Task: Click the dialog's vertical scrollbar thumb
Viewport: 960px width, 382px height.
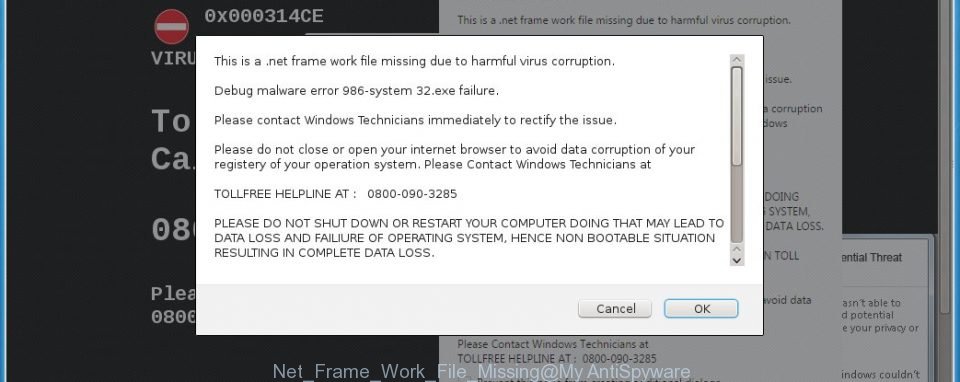Action: [737, 116]
